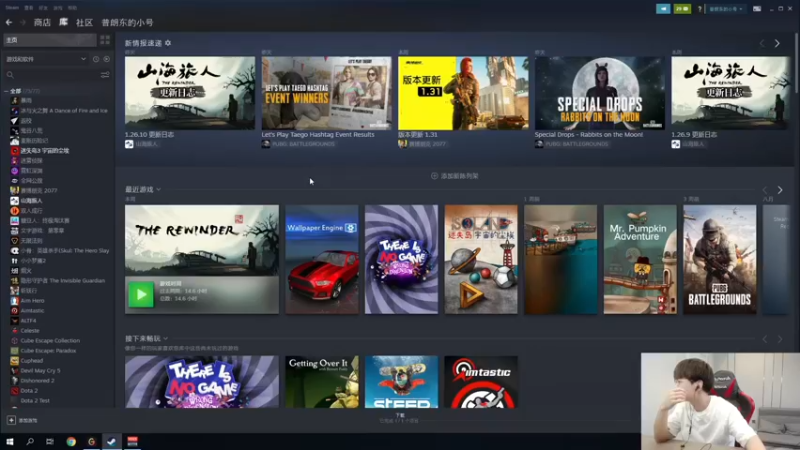This screenshot has height=450, width=800.
Task: Open There Is No Game tile in recent games
Action: point(402,259)
